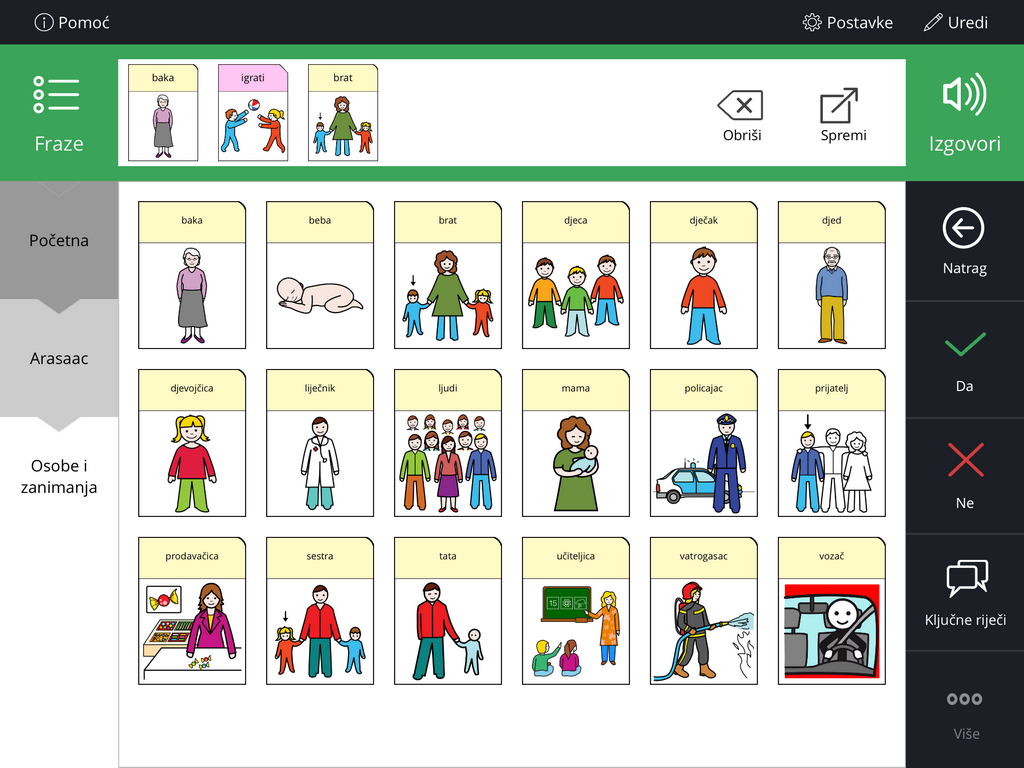Open the Pomoć help info
This screenshot has height=768, width=1024.
point(72,22)
